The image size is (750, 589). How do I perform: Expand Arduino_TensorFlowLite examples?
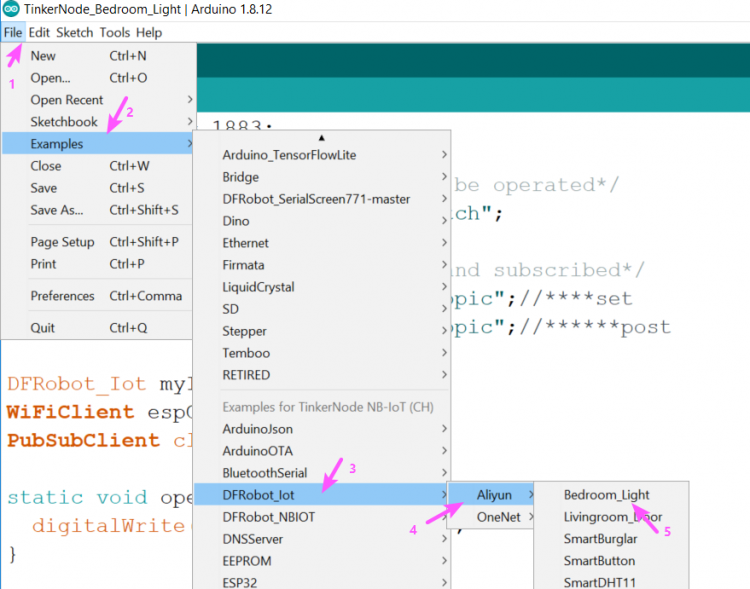click(x=321, y=155)
